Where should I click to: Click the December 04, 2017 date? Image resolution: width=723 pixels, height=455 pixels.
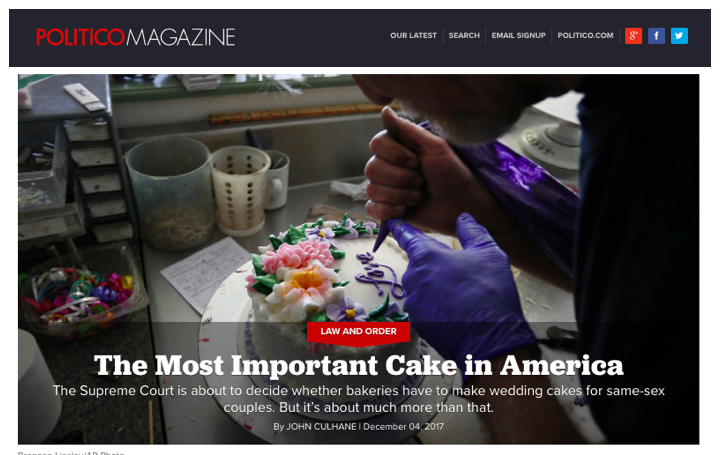403,426
